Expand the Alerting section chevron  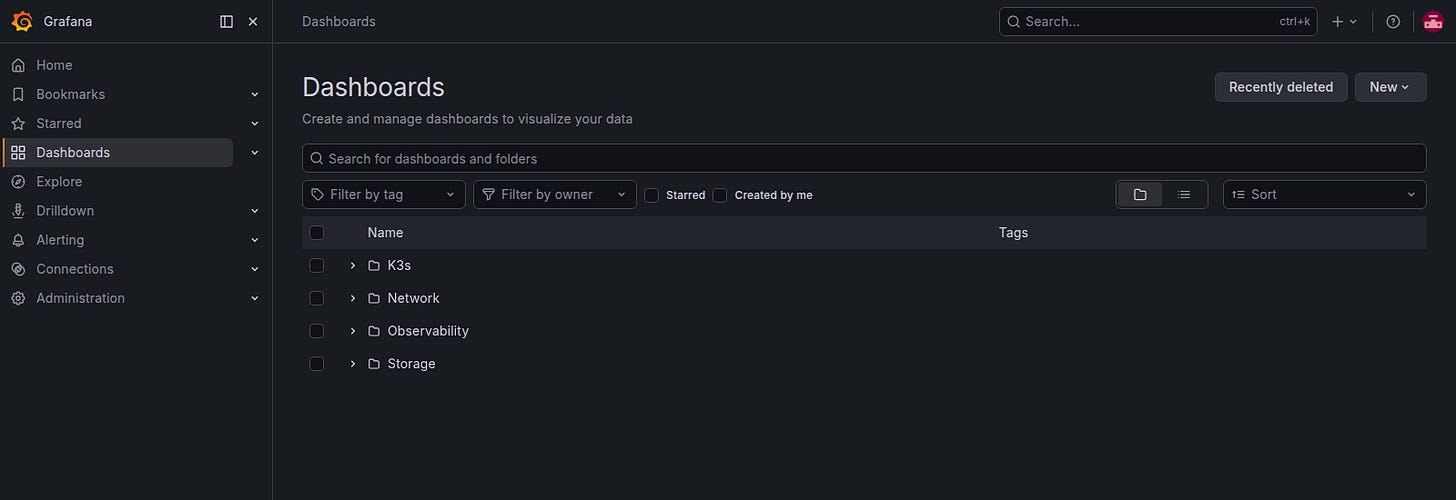coord(254,240)
